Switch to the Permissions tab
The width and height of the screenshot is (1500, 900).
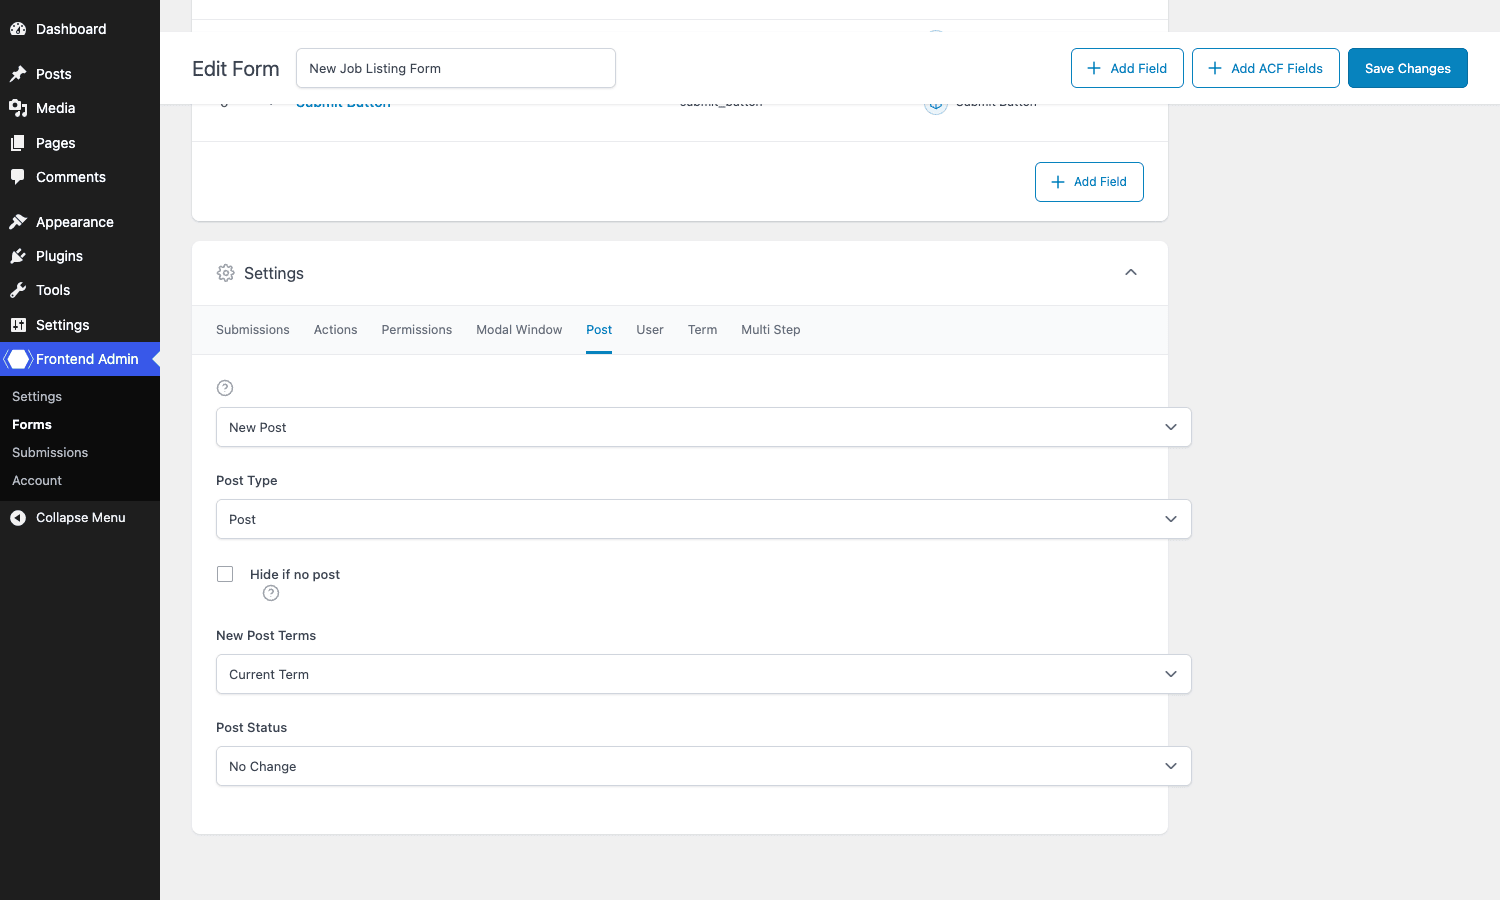(x=417, y=330)
